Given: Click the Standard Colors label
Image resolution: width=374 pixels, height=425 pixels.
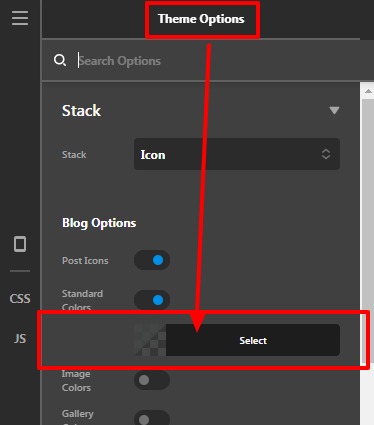Looking at the screenshot, I should (x=82, y=300).
